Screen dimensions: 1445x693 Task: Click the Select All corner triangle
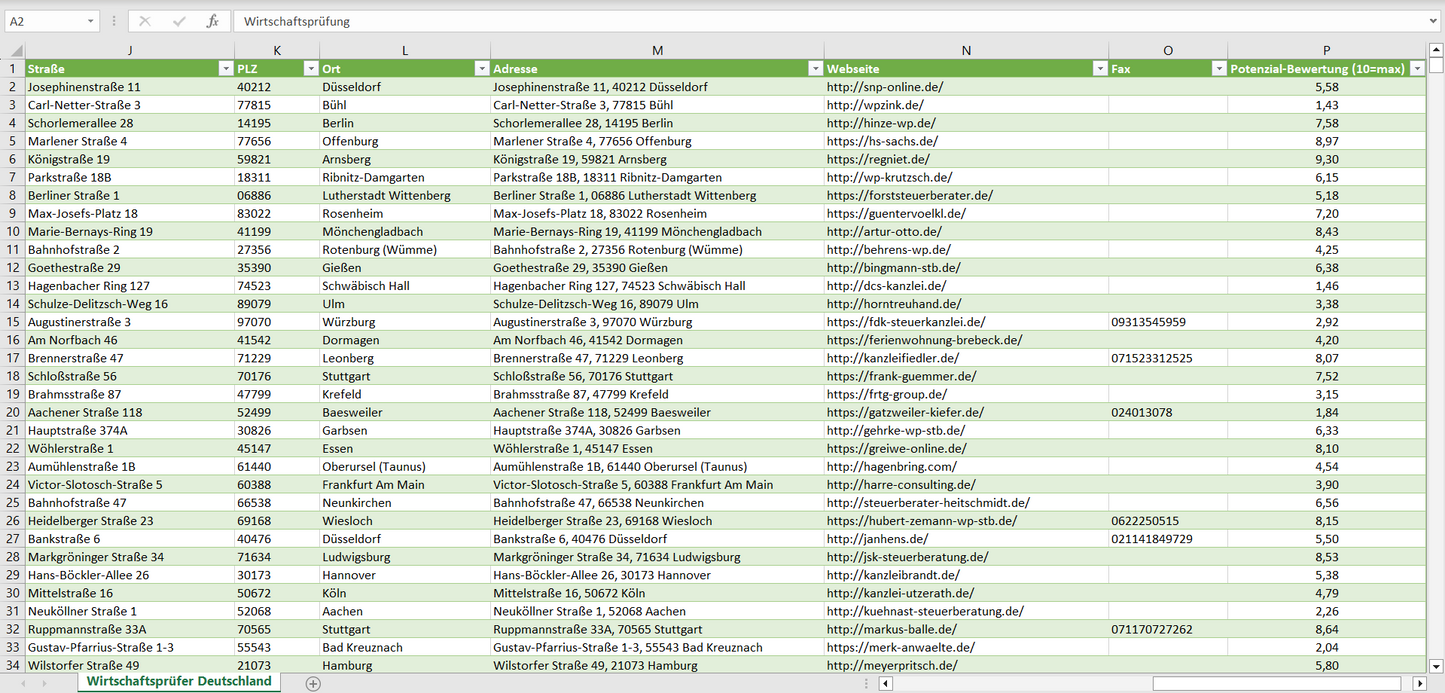(x=13, y=50)
